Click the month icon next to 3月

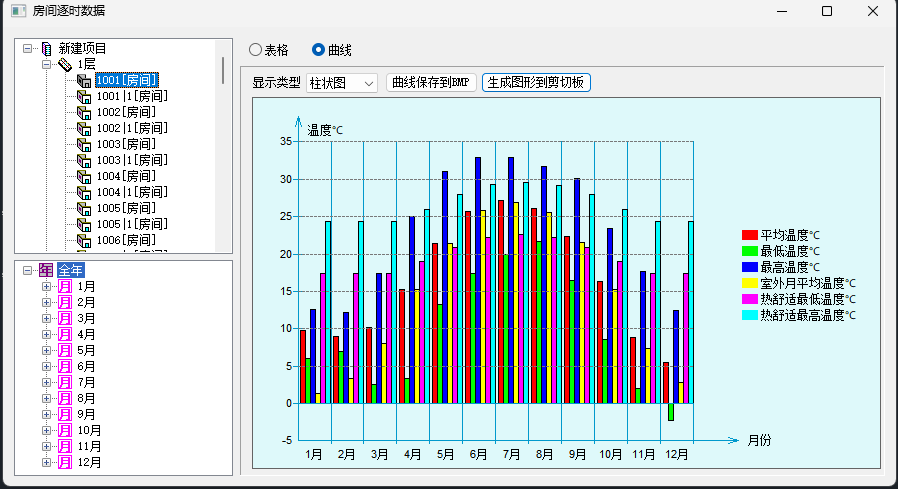pos(65,319)
